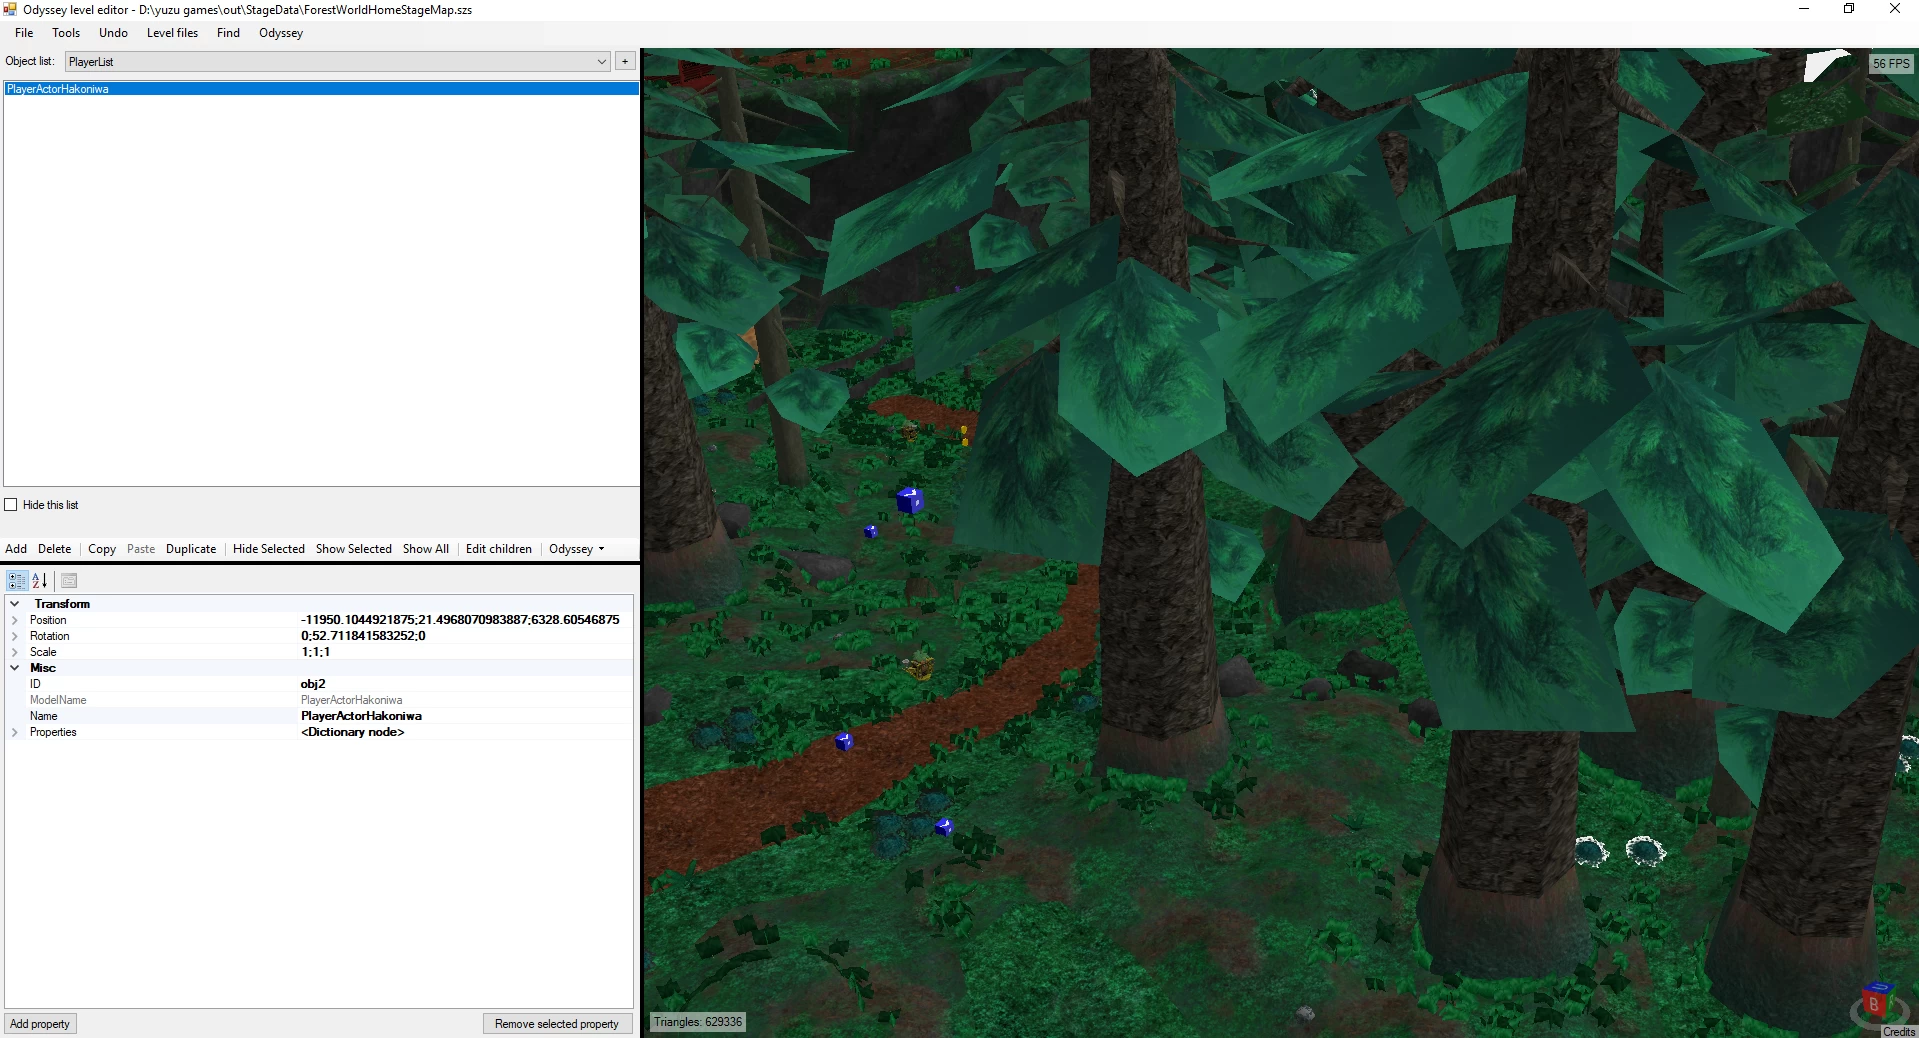This screenshot has height=1038, width=1919.
Task: Click the Add property button
Action: pos(40,1024)
